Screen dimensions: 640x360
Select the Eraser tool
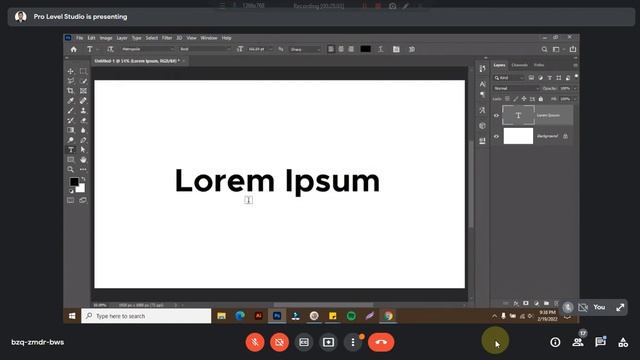pyautogui.click(x=83, y=120)
